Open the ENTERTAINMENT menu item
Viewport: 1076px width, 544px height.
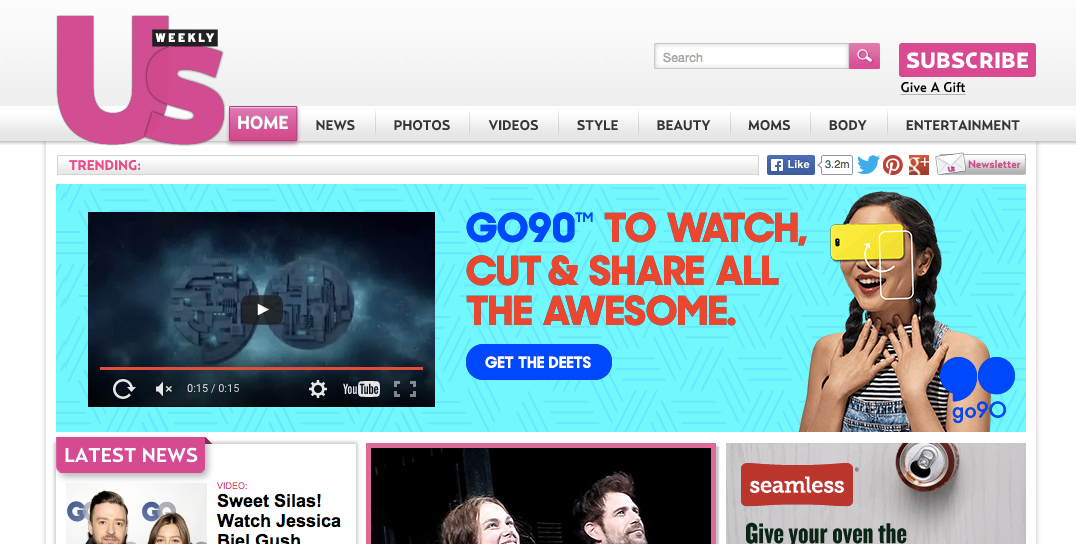962,125
